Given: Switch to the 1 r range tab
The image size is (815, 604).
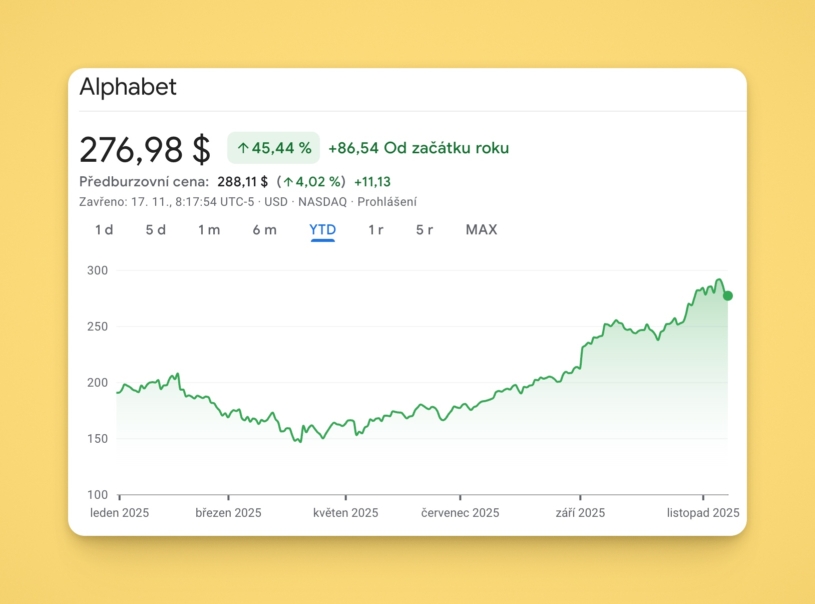Looking at the screenshot, I should 375,230.
